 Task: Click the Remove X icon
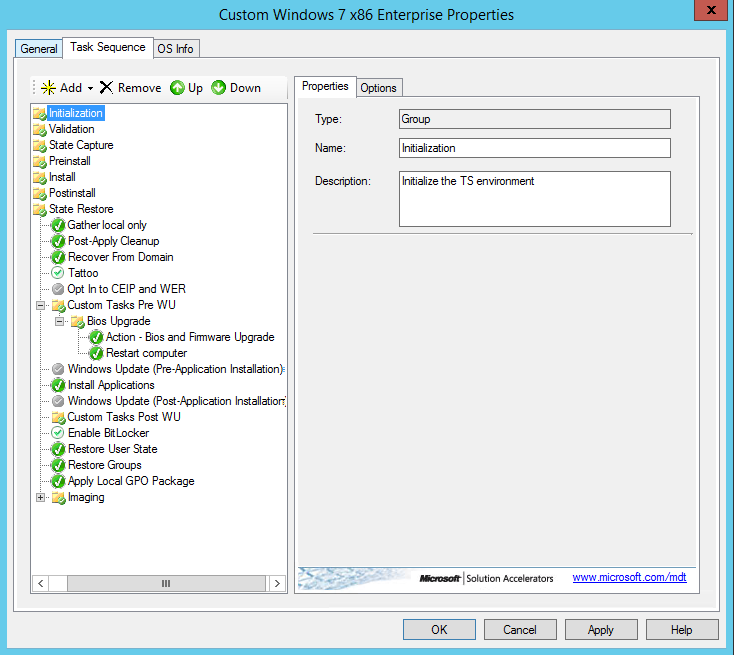click(106, 88)
